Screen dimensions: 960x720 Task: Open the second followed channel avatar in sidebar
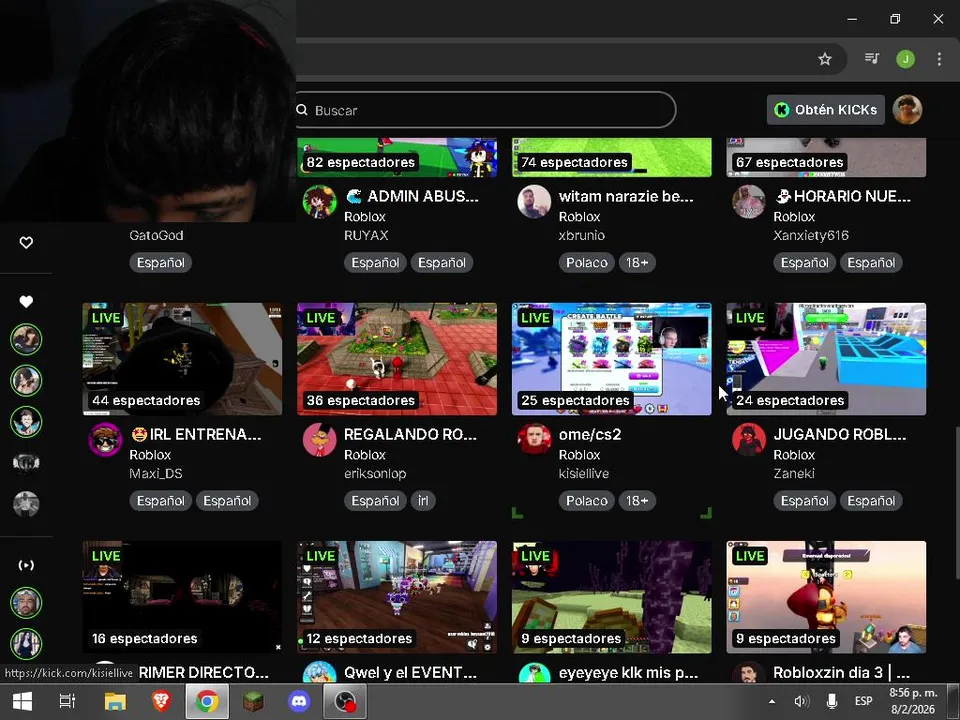pos(26,380)
